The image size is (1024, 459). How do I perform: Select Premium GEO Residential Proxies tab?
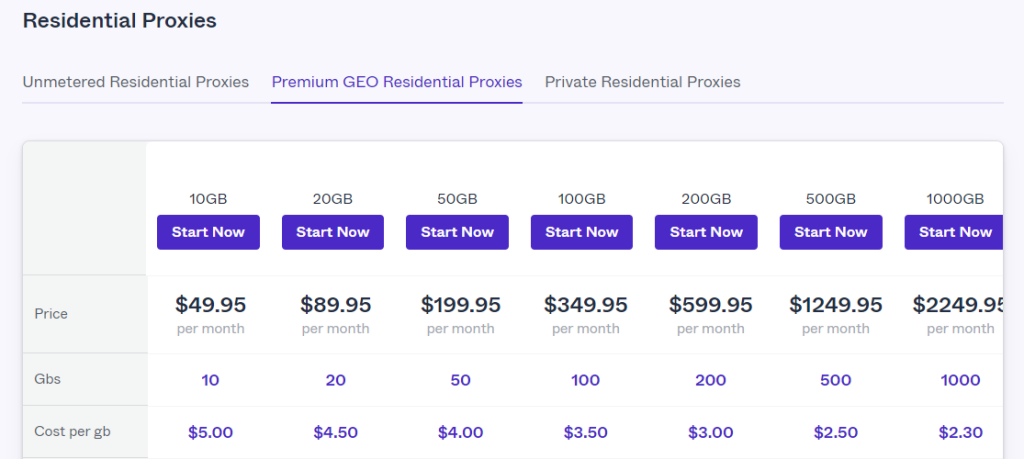397,82
